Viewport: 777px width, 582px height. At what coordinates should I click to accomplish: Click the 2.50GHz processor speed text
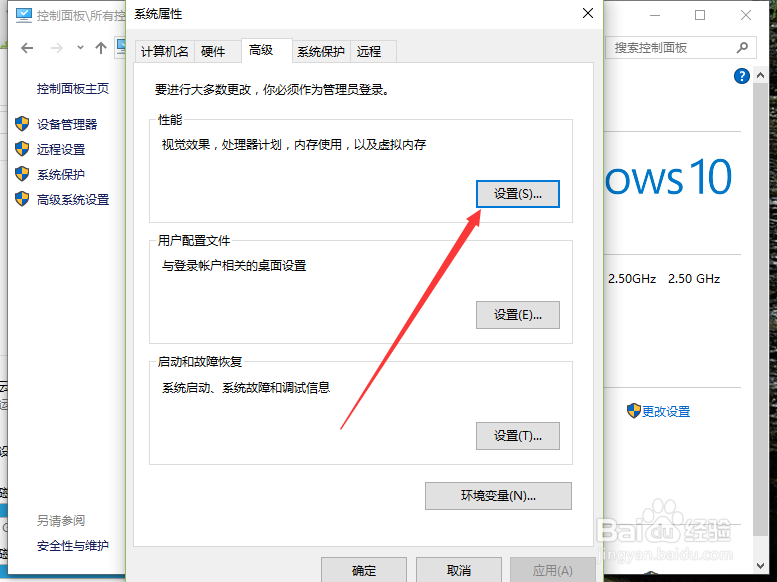click(x=632, y=279)
